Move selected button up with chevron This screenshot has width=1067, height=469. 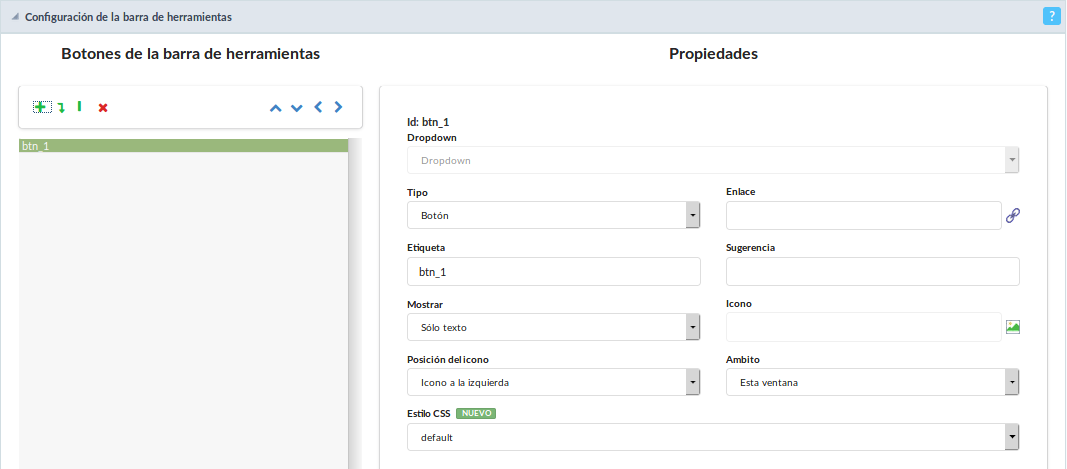275,108
